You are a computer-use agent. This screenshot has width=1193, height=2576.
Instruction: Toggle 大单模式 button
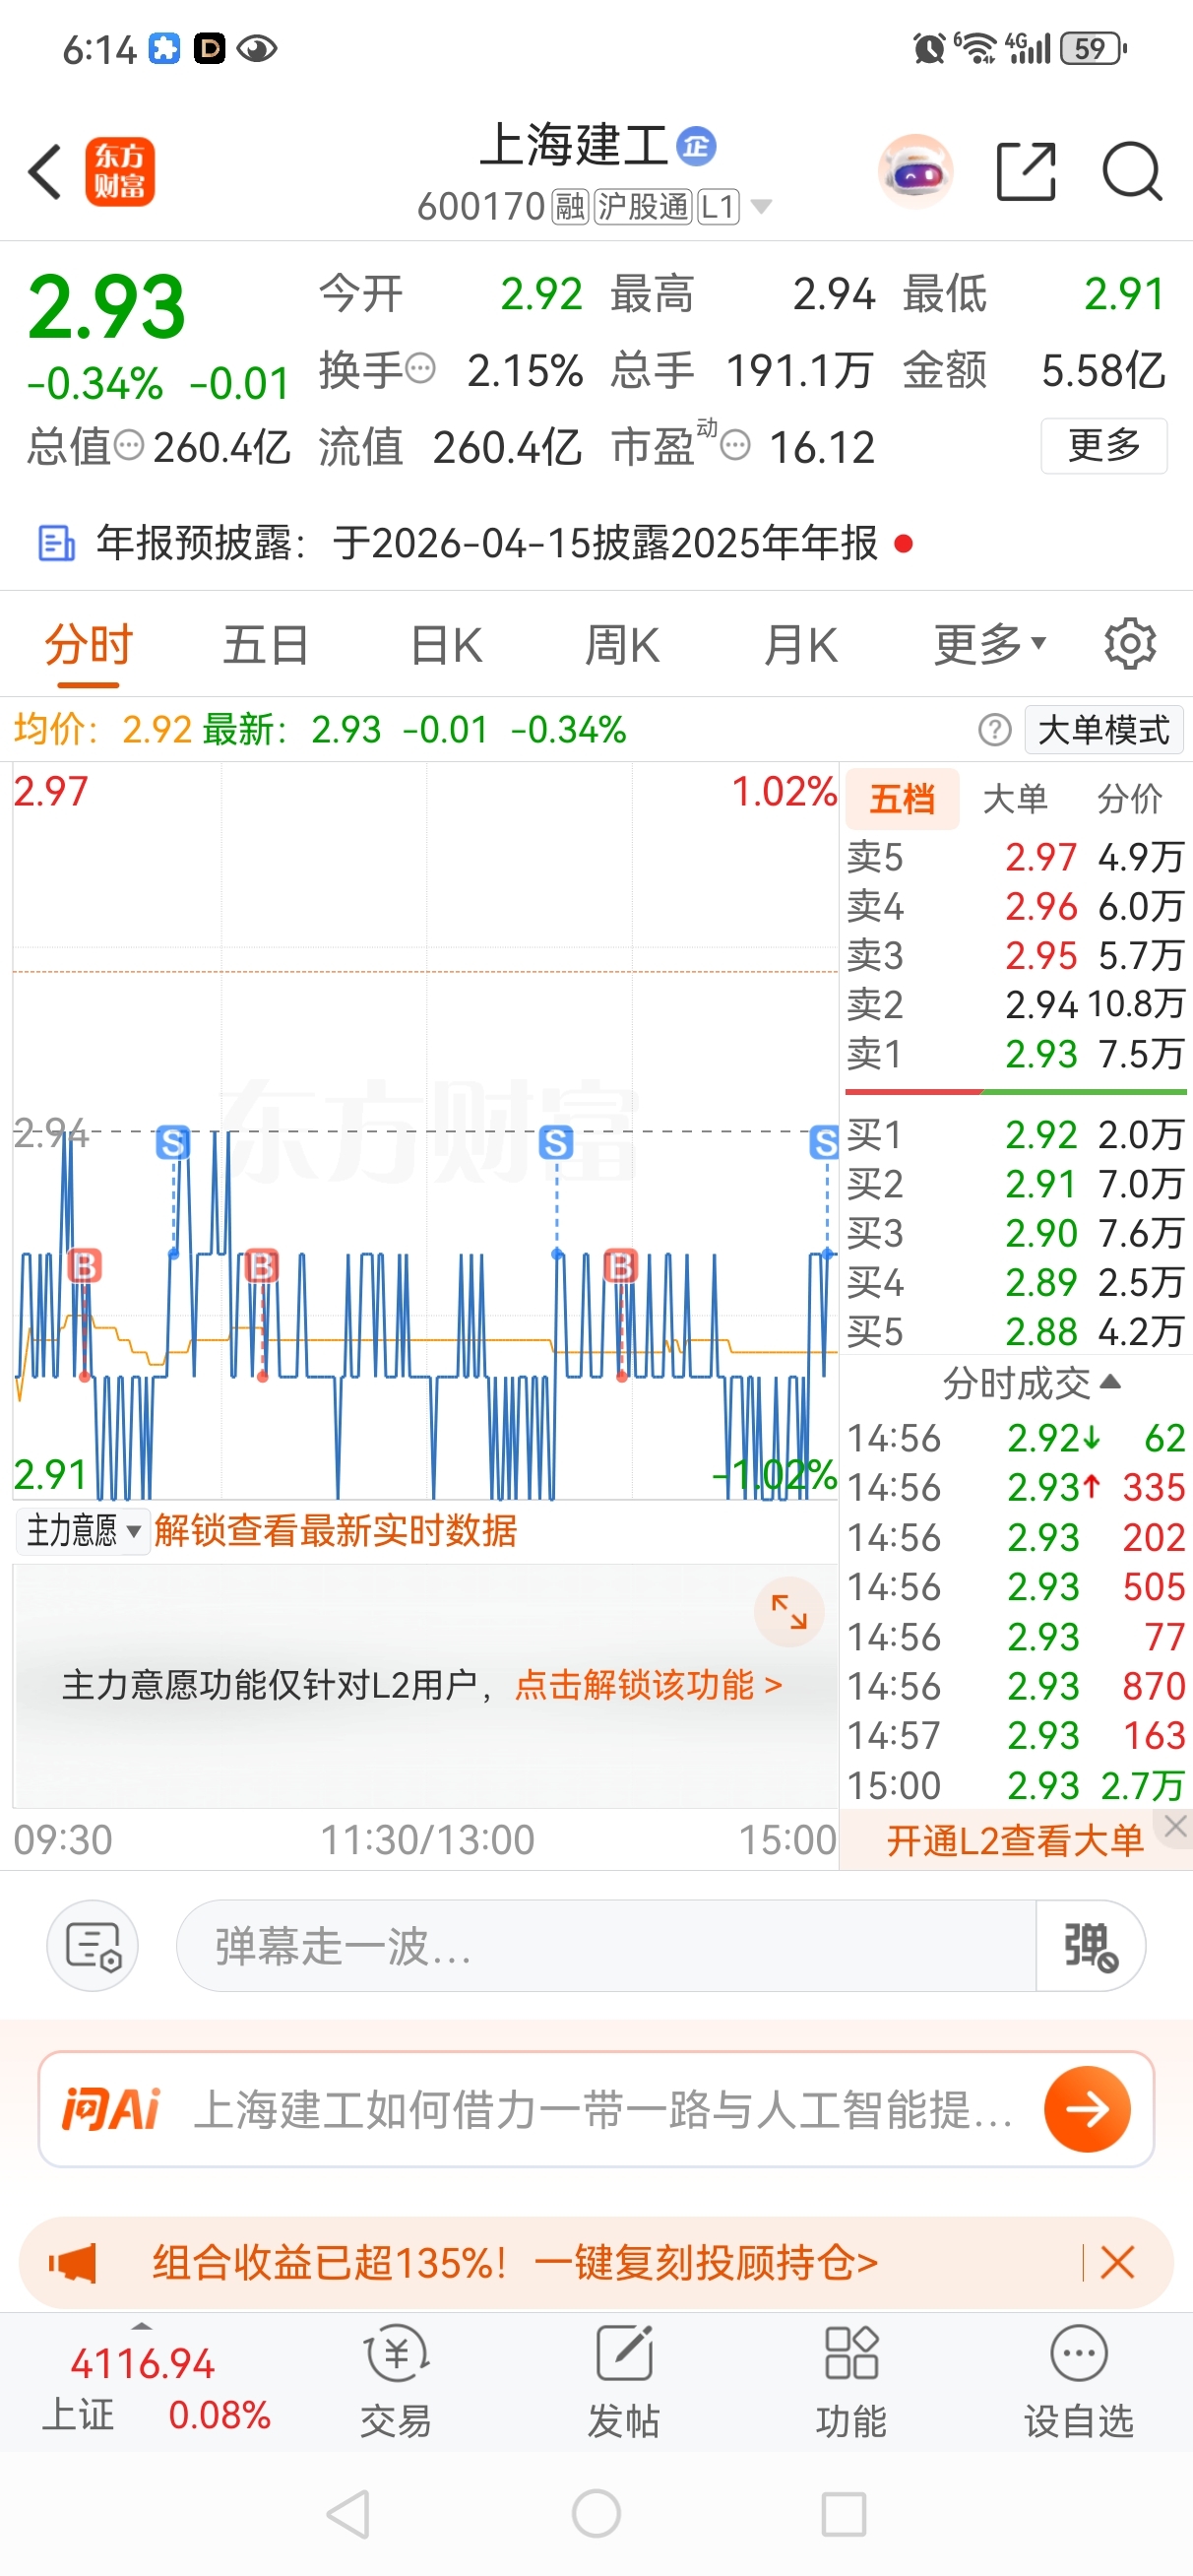(x=1104, y=730)
